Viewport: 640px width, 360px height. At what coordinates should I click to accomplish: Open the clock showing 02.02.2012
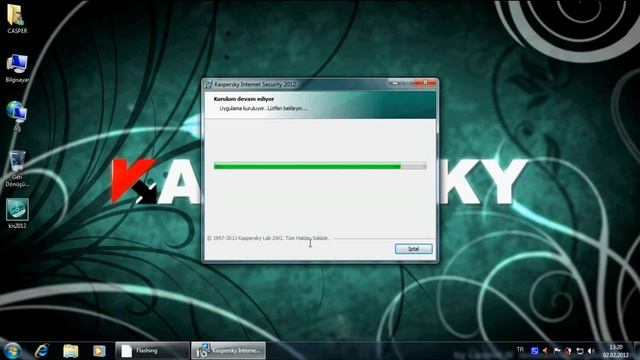pos(616,351)
